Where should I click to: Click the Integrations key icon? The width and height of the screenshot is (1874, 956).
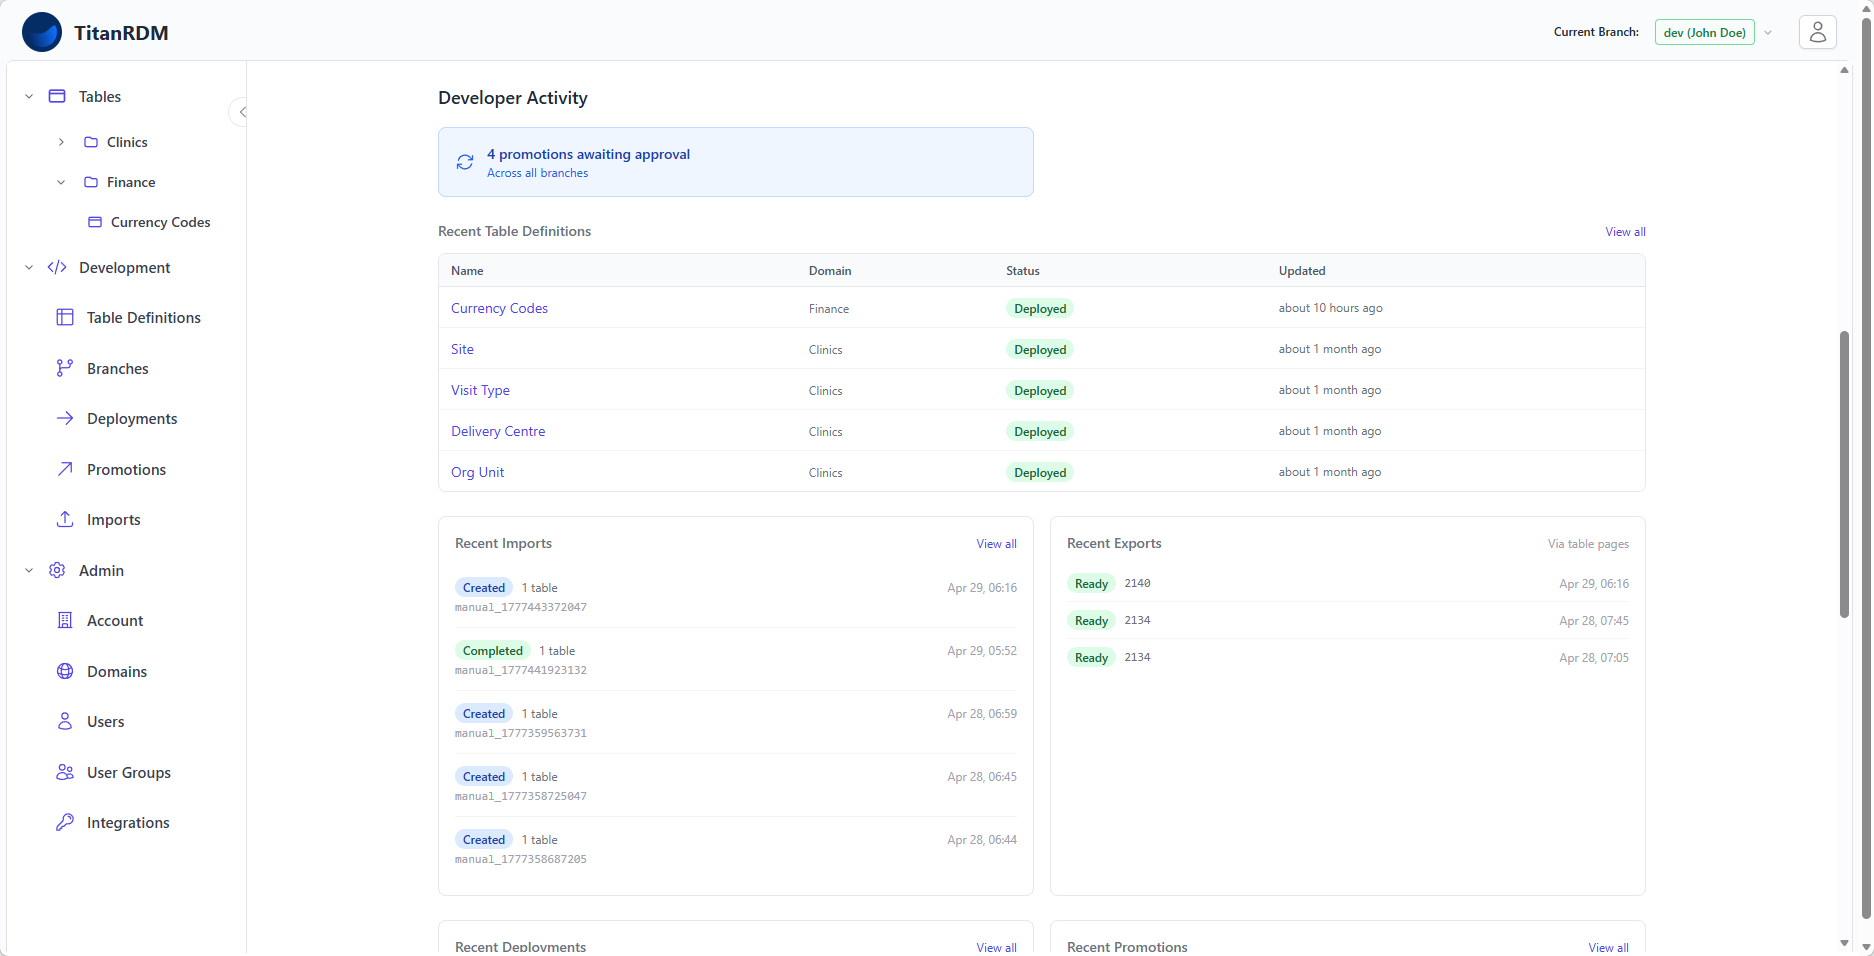65,822
